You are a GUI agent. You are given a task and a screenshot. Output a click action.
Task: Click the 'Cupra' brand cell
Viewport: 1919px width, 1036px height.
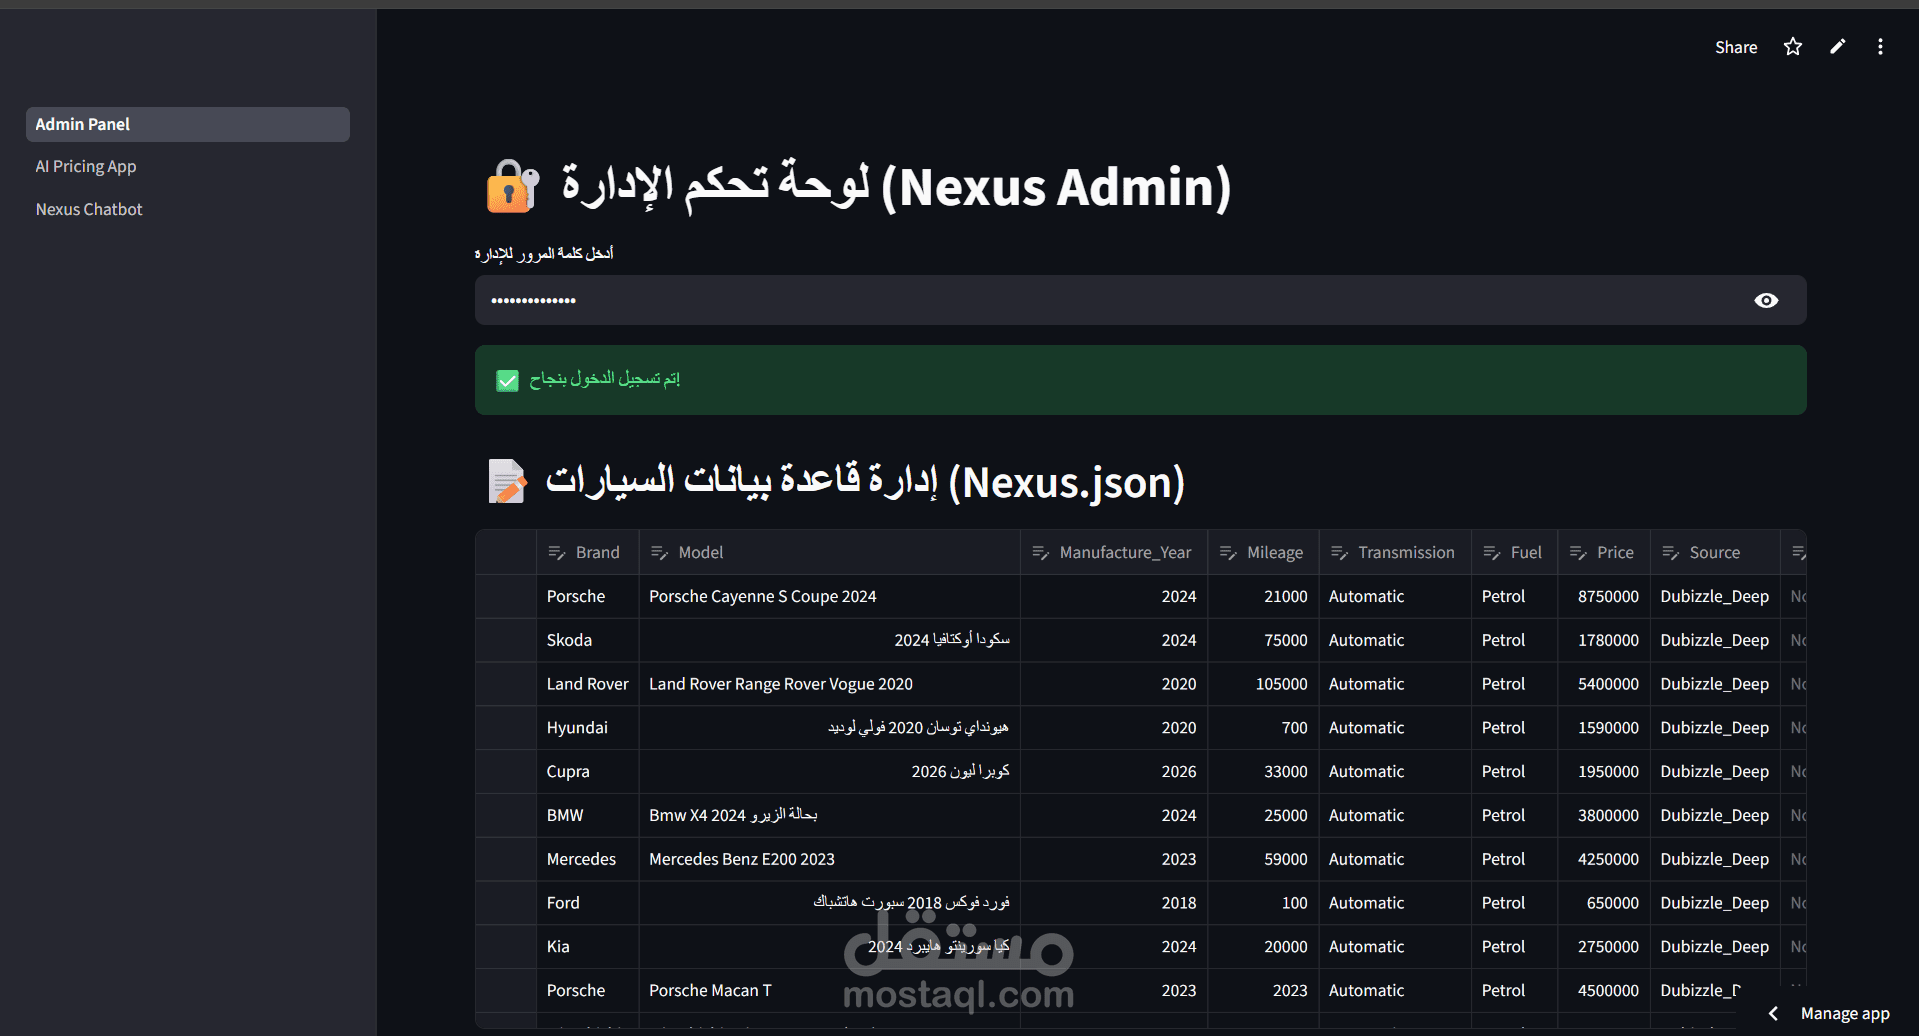click(x=588, y=772)
